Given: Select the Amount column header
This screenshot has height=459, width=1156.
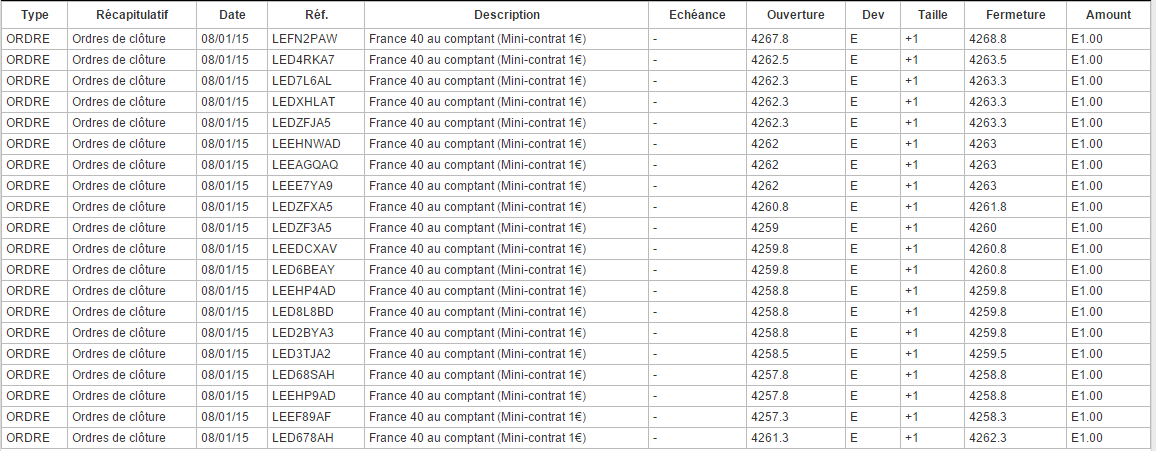Looking at the screenshot, I should pyautogui.click(x=1108, y=15).
